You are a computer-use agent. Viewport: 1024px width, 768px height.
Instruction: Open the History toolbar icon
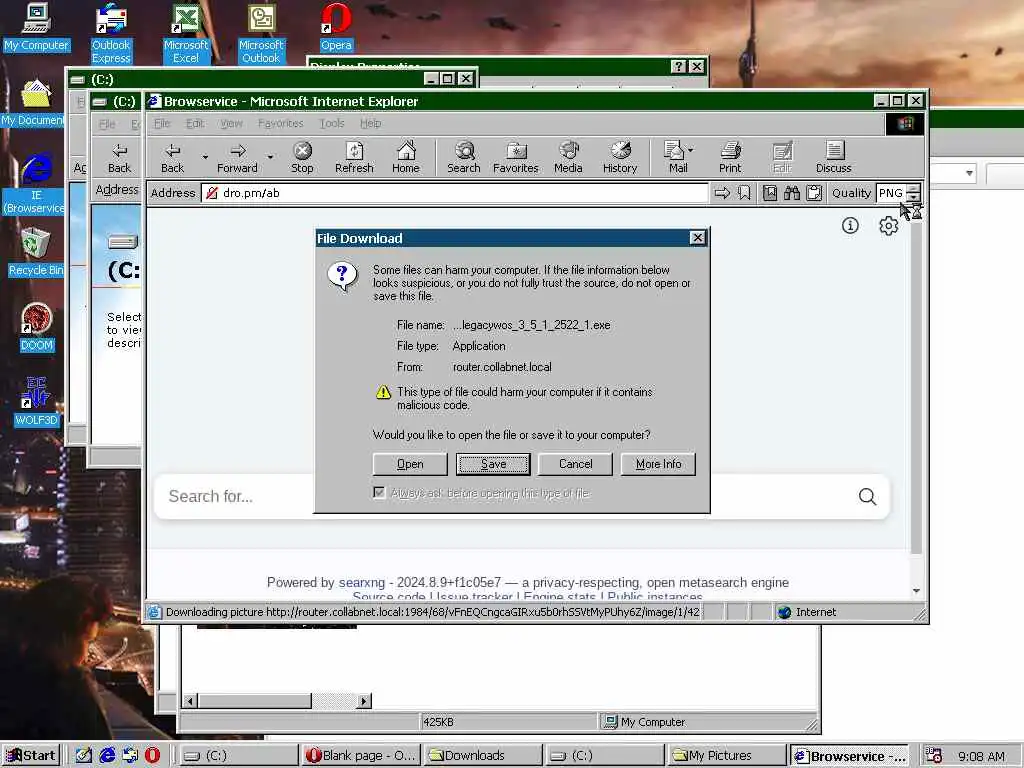[620, 157]
